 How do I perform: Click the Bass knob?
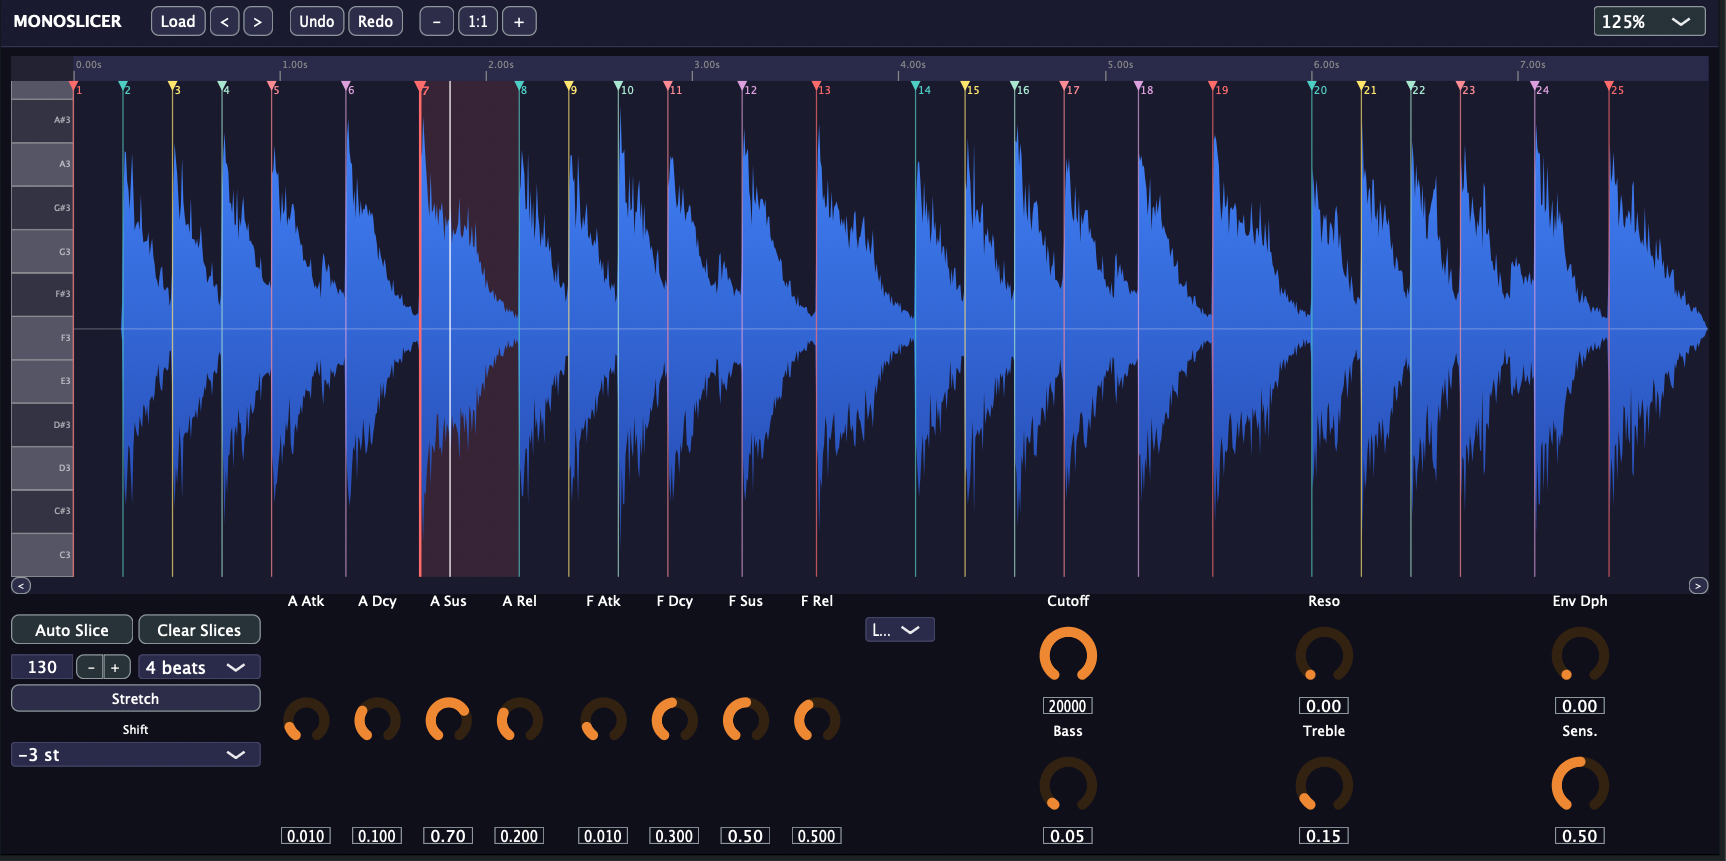tap(1068, 785)
